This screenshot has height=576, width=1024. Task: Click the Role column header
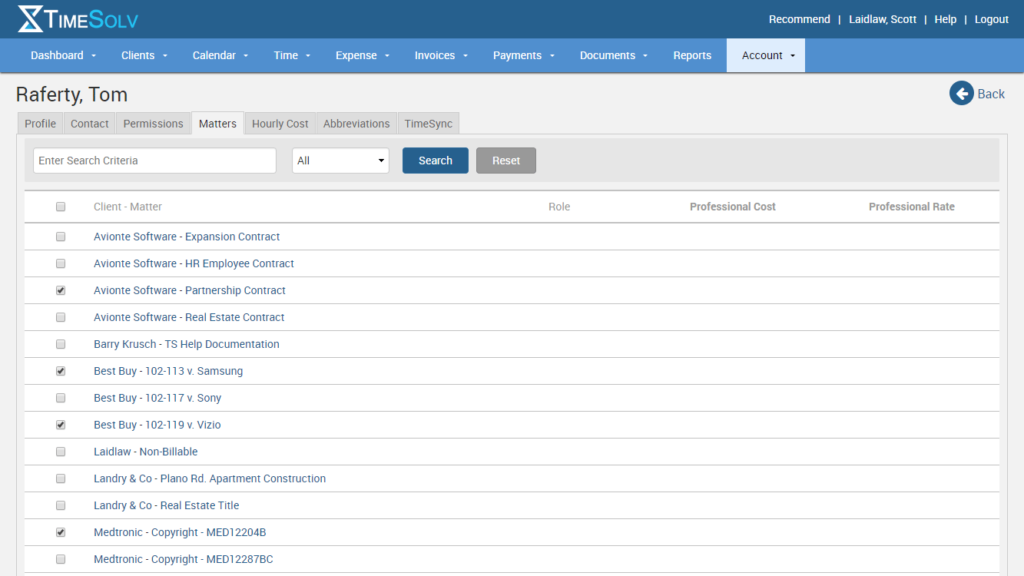[x=559, y=206]
